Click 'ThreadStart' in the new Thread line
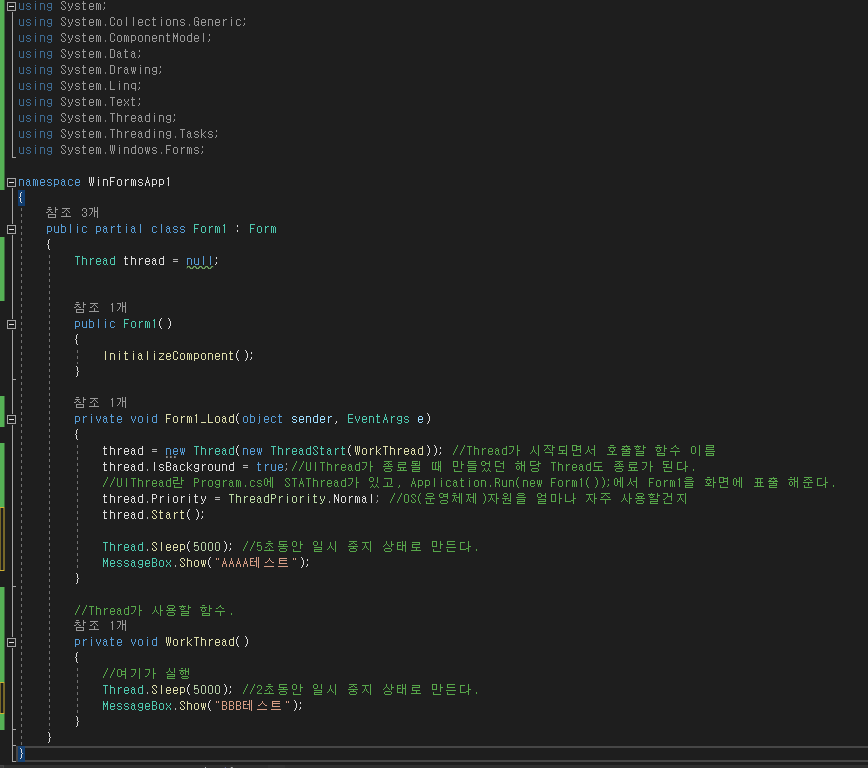868x768 pixels. point(308,451)
